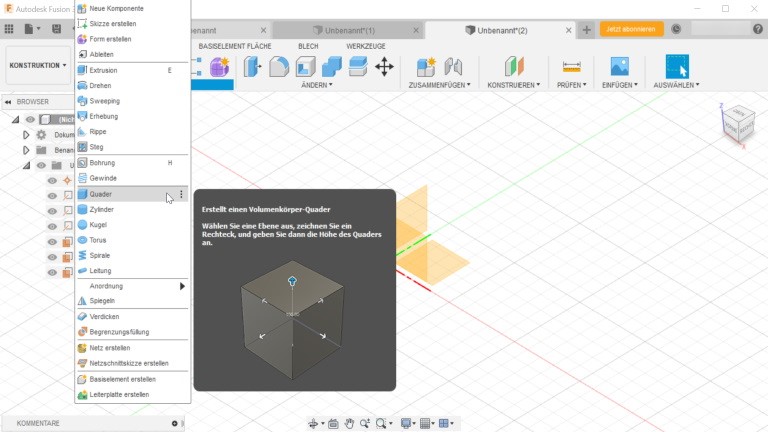Click the Extrusion tool icon

[83, 71]
